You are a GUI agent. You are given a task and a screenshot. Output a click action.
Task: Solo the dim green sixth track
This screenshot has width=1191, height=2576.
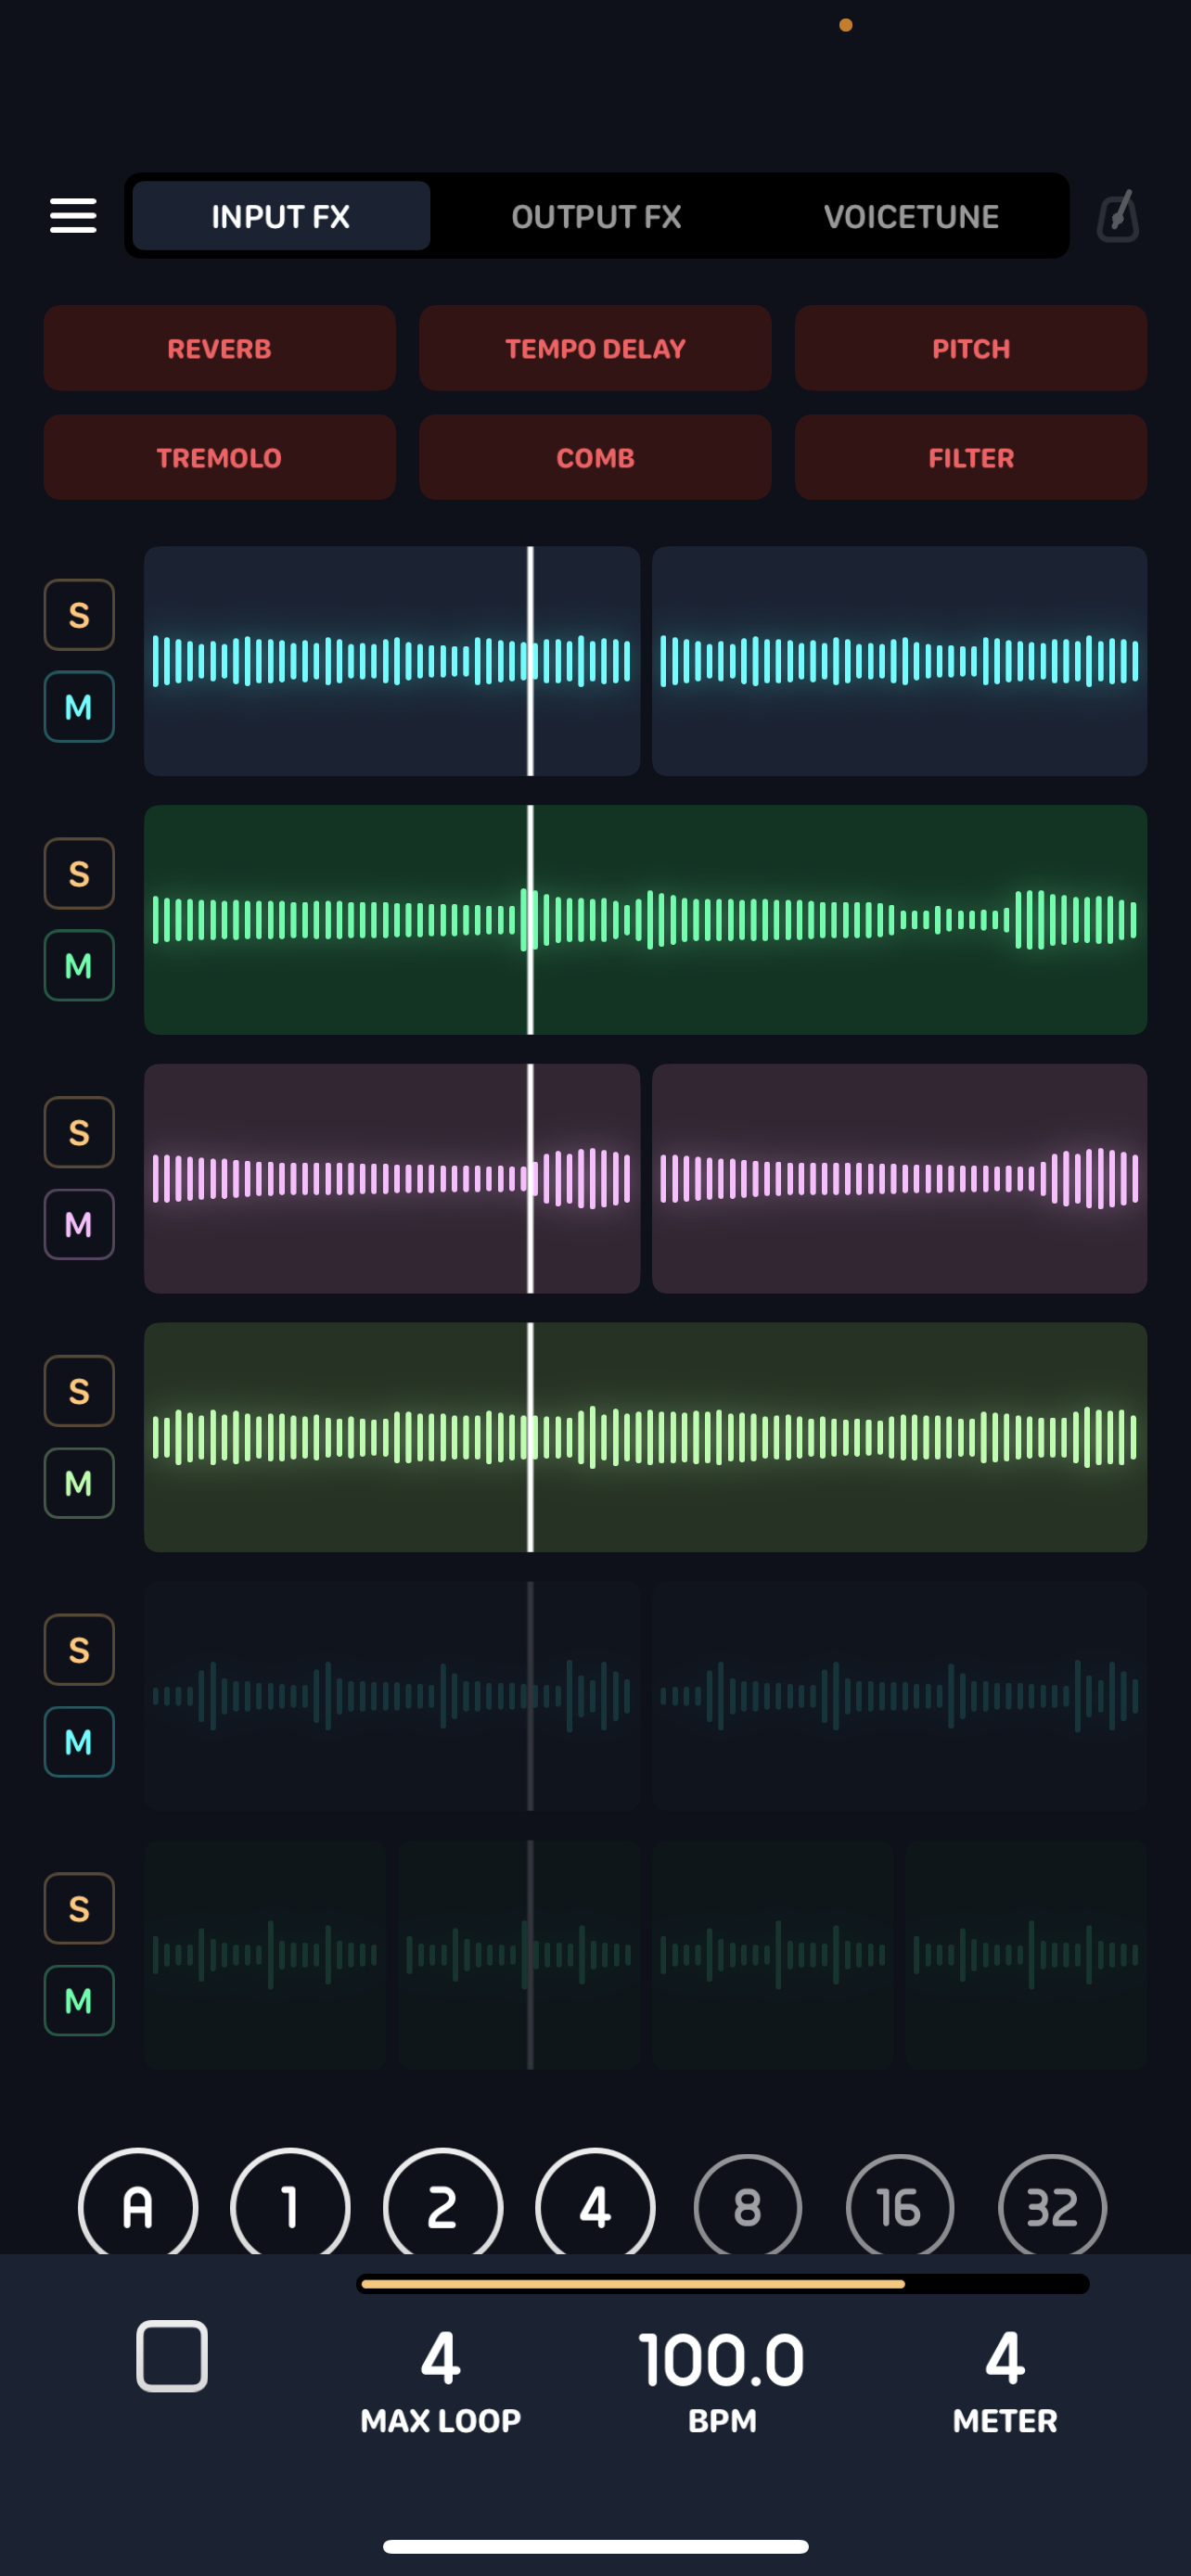pos(79,1908)
